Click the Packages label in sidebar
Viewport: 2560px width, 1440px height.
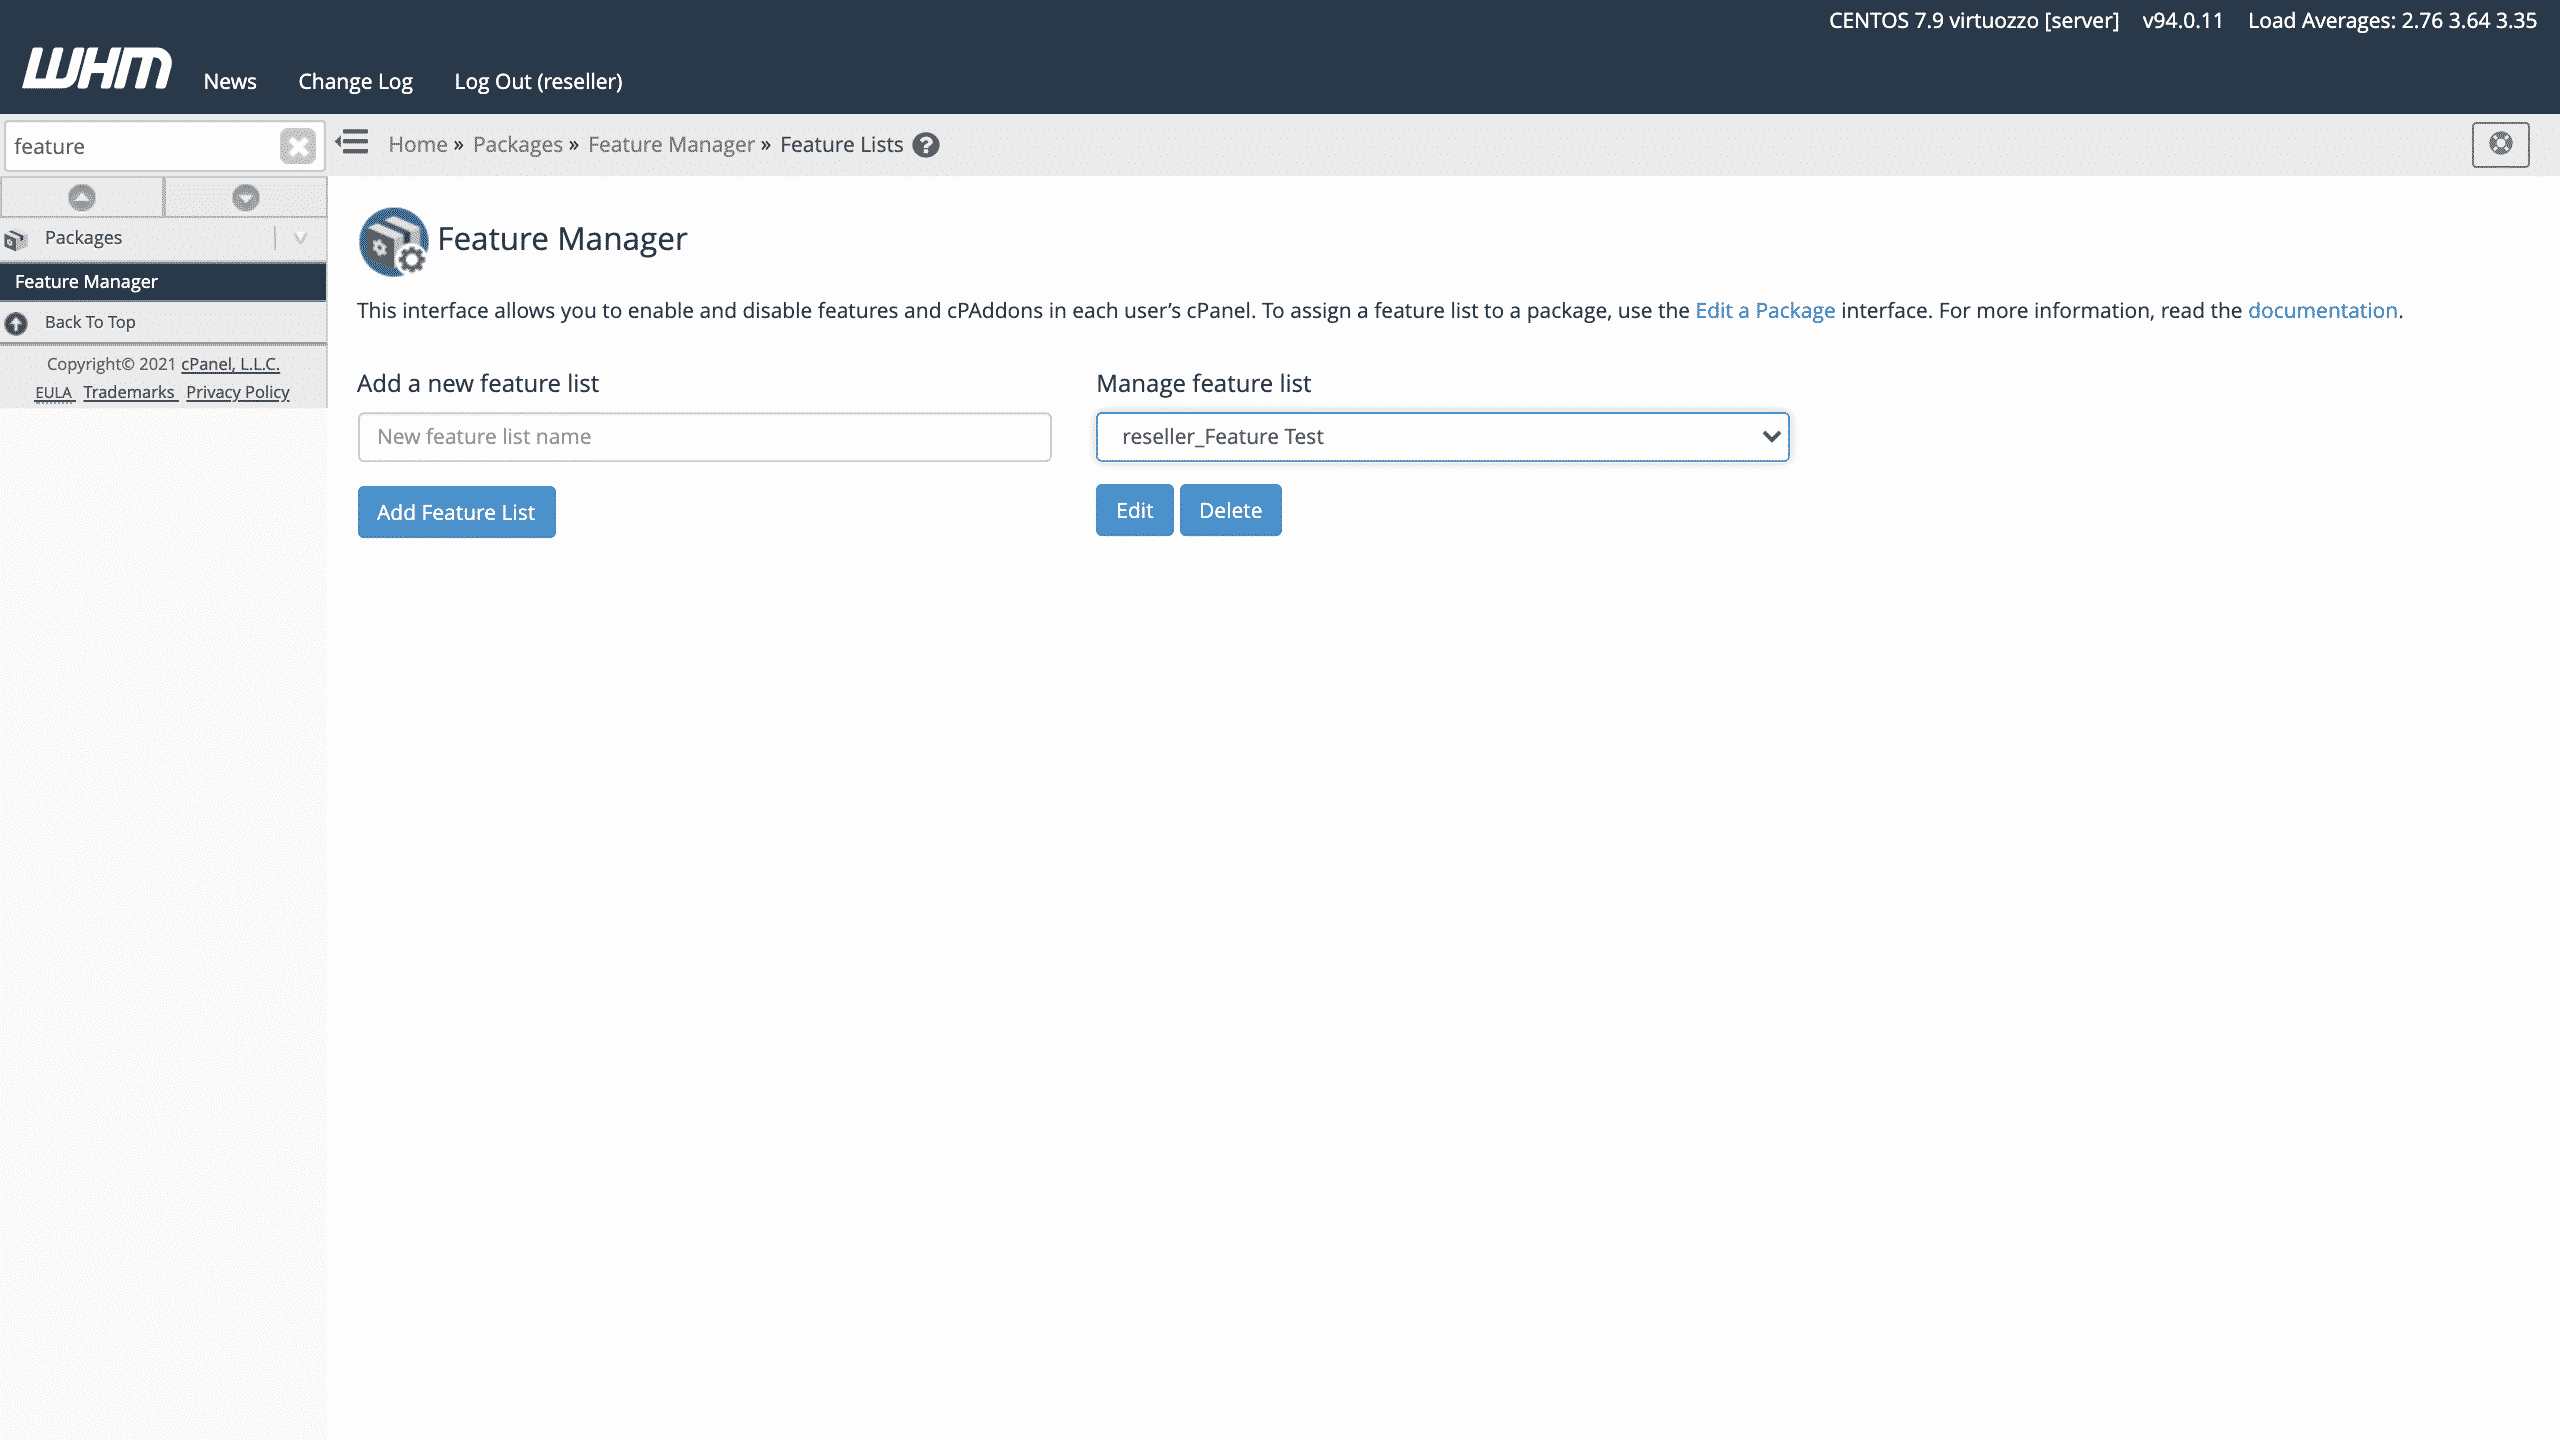83,238
